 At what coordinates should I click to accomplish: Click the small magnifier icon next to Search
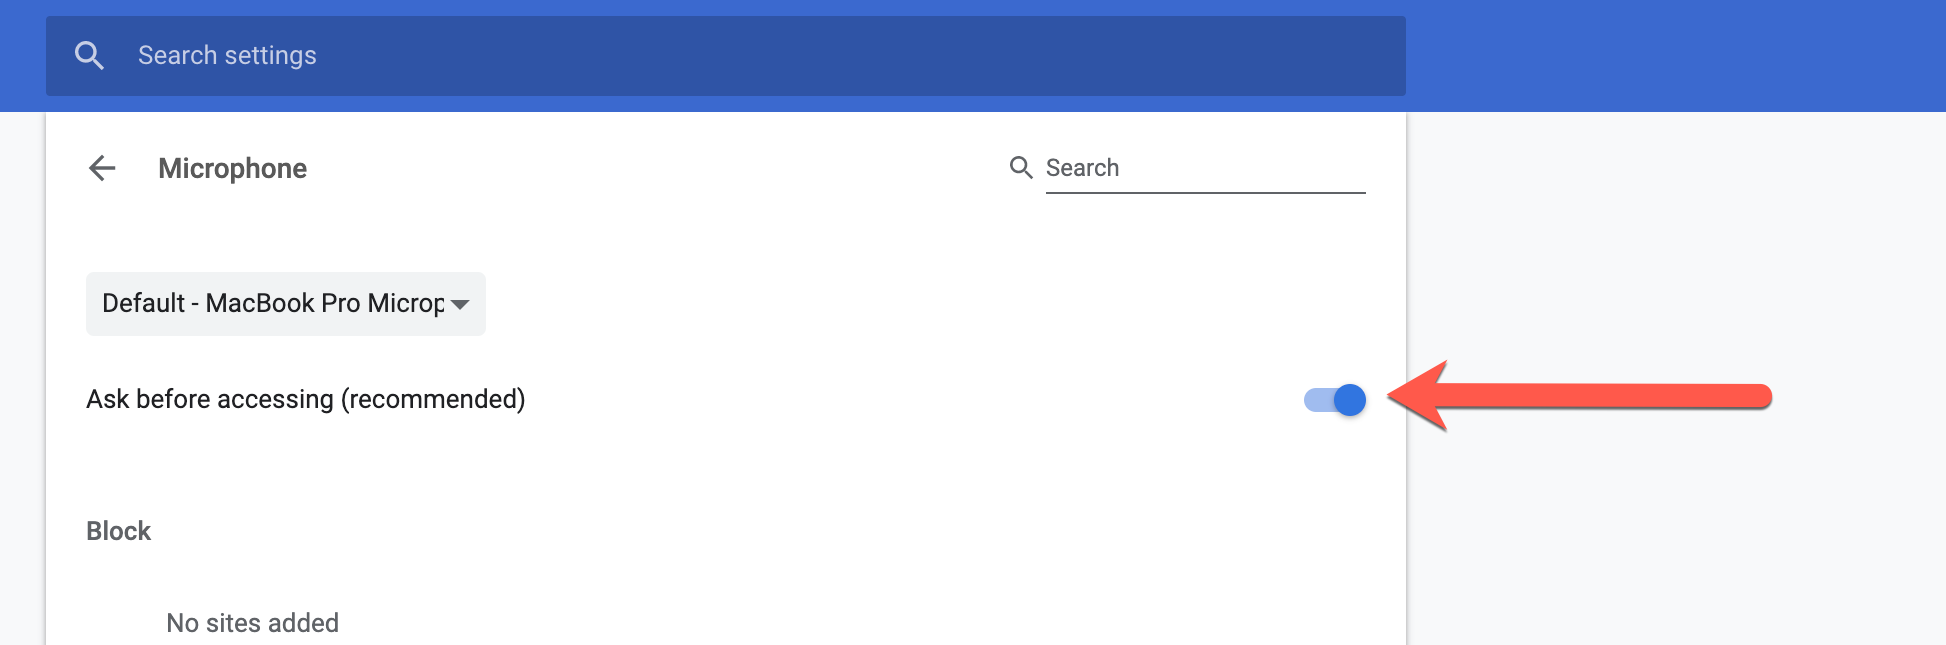pos(1020,167)
